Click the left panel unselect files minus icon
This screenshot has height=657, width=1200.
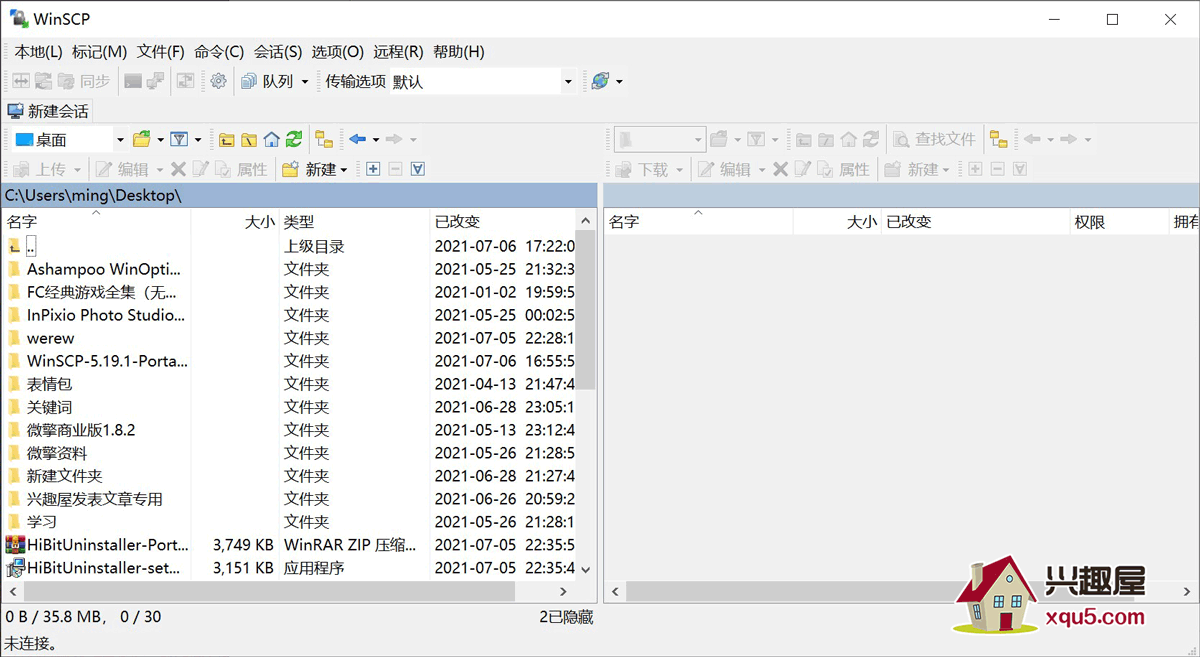click(395, 170)
